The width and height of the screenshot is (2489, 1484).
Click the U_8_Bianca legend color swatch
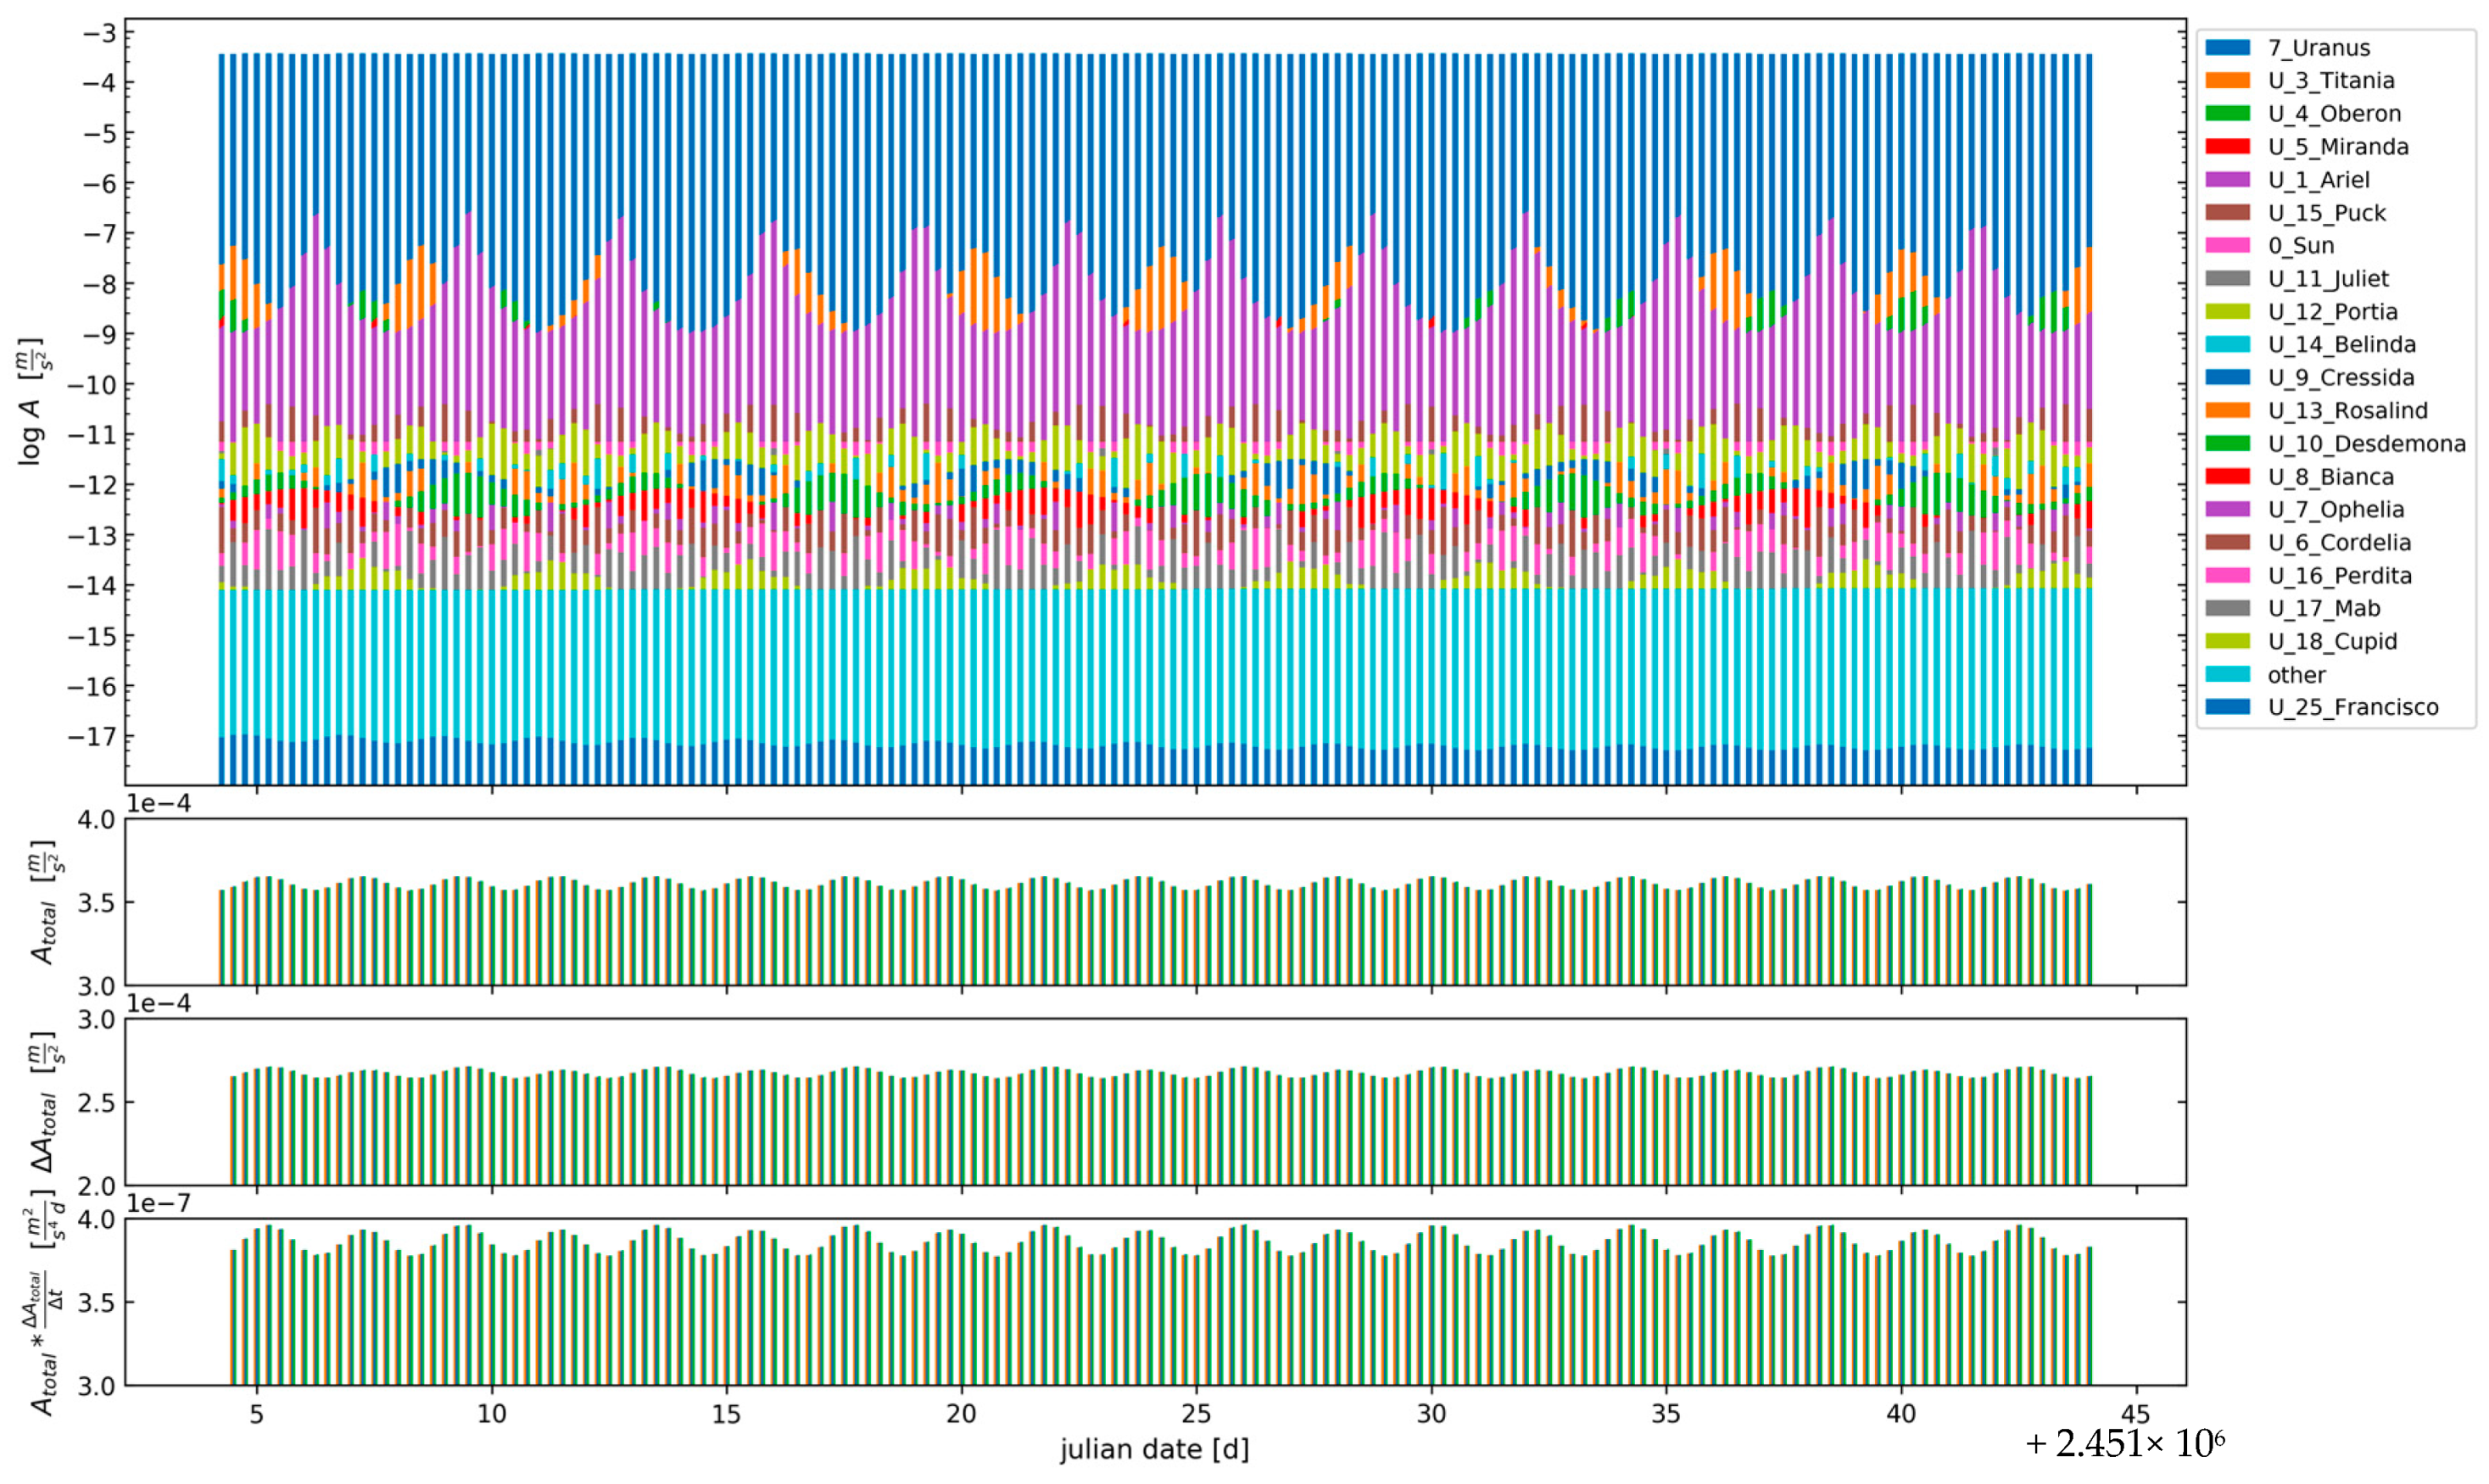(2228, 477)
